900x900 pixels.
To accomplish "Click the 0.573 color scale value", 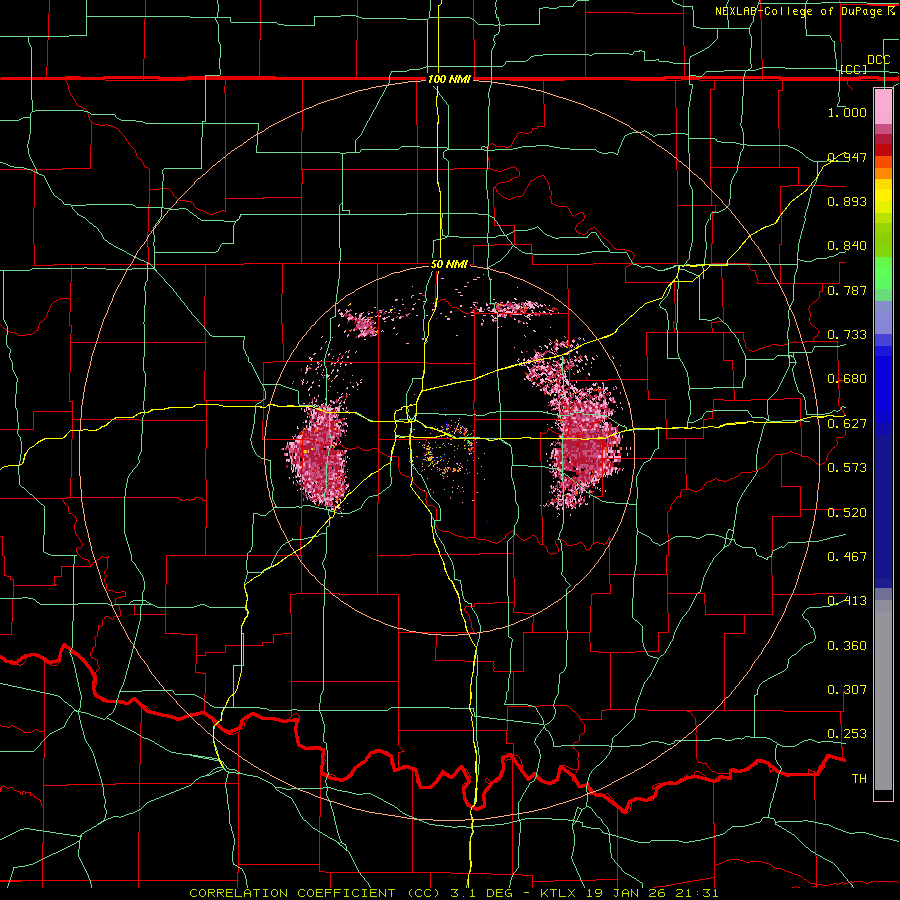I will point(847,467).
